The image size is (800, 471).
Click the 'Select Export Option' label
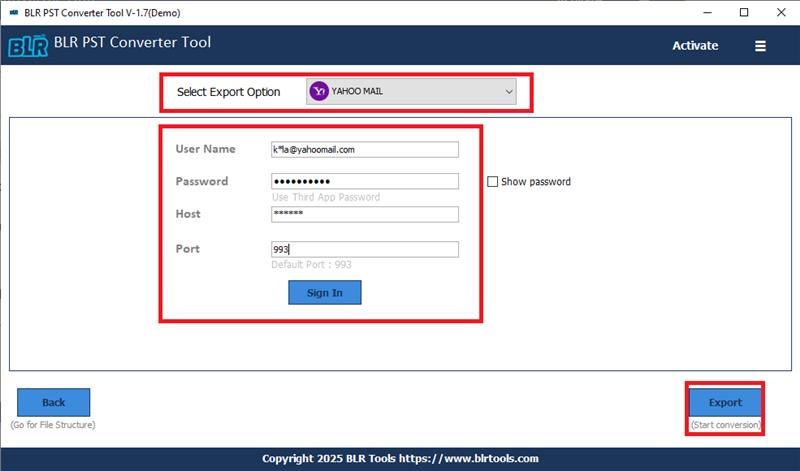[x=229, y=92]
